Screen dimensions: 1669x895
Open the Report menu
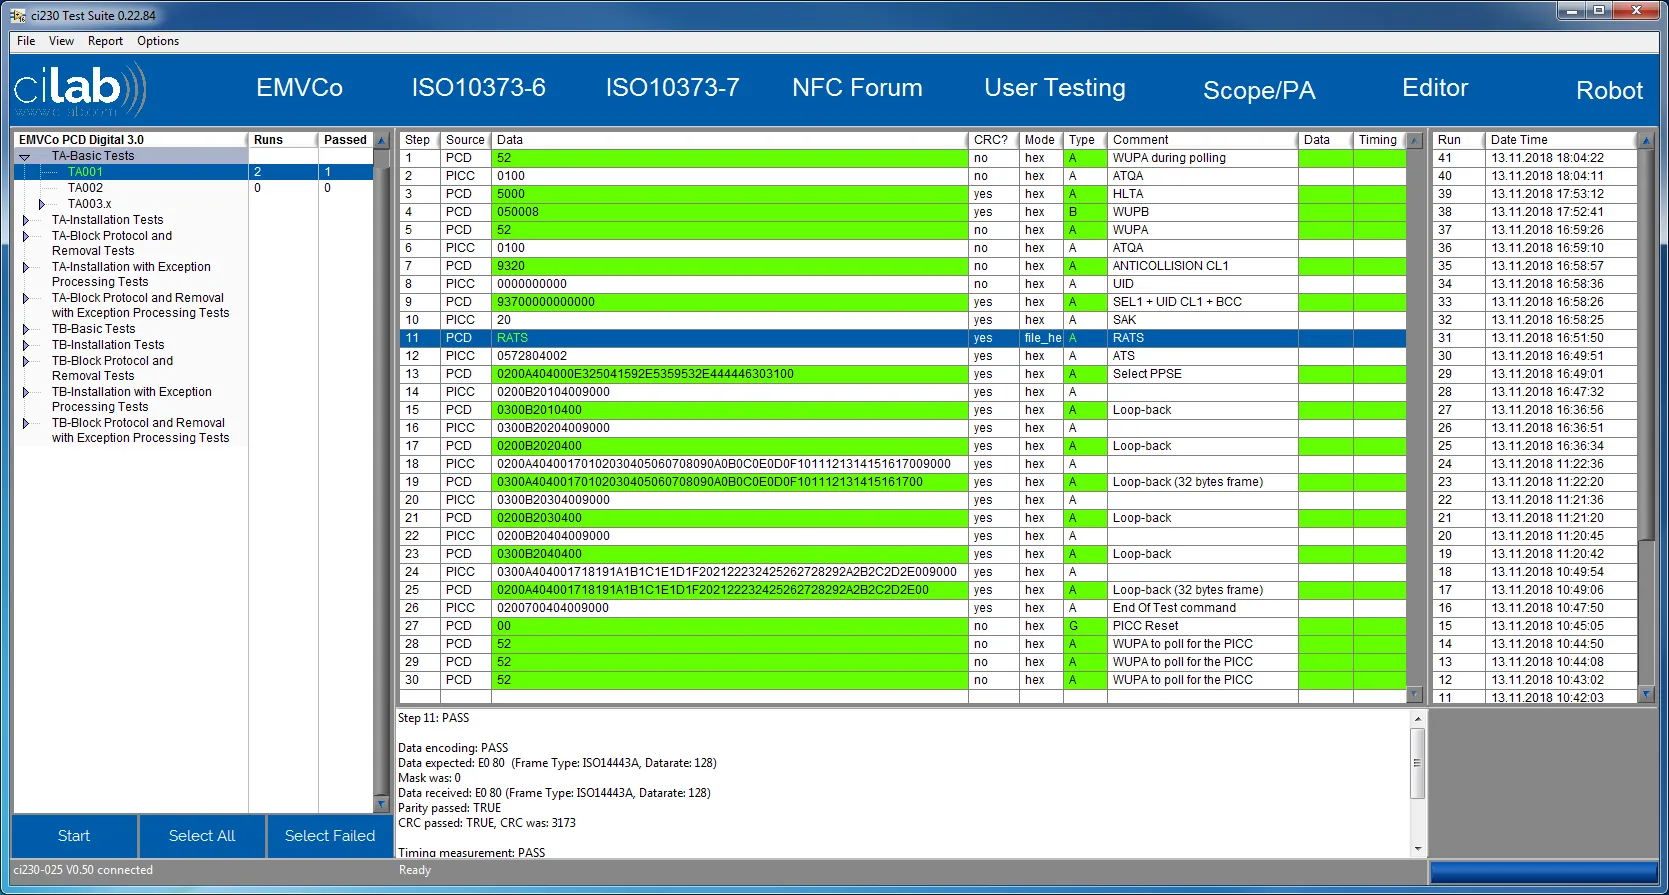(105, 41)
